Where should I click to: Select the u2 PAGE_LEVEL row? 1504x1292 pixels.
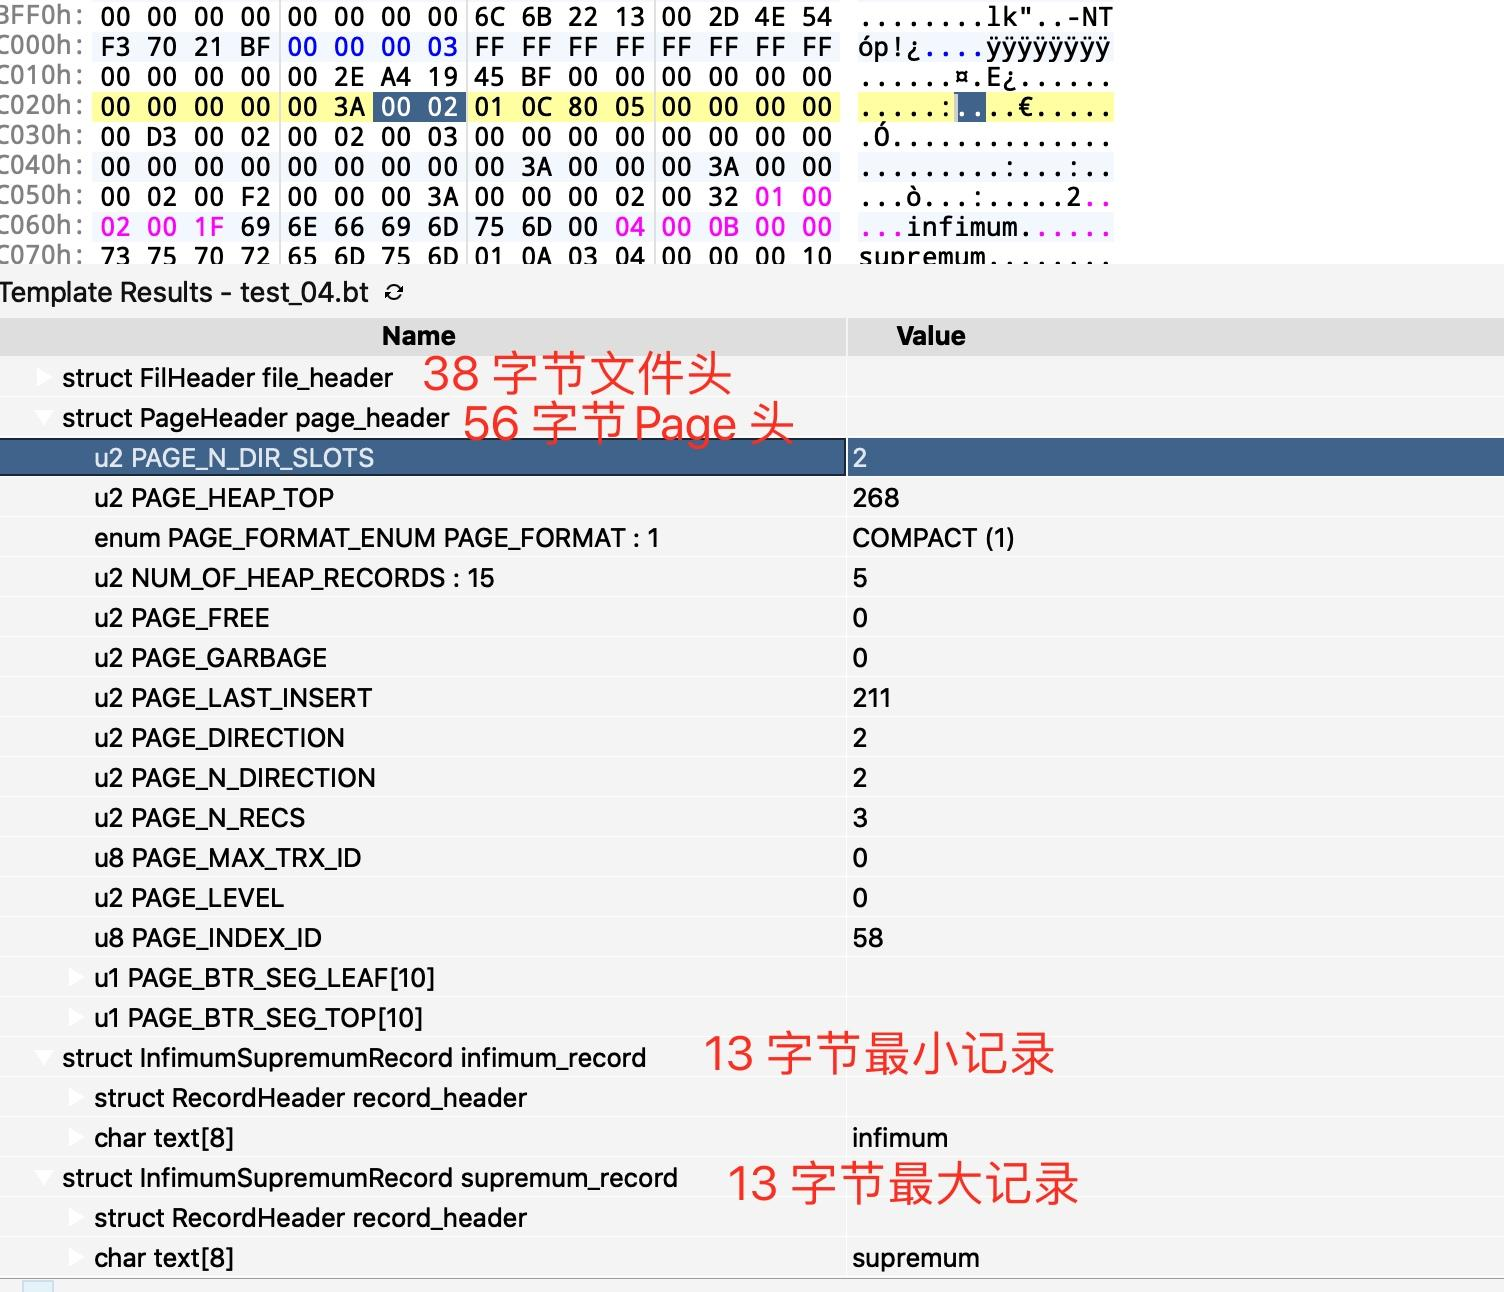click(752, 898)
